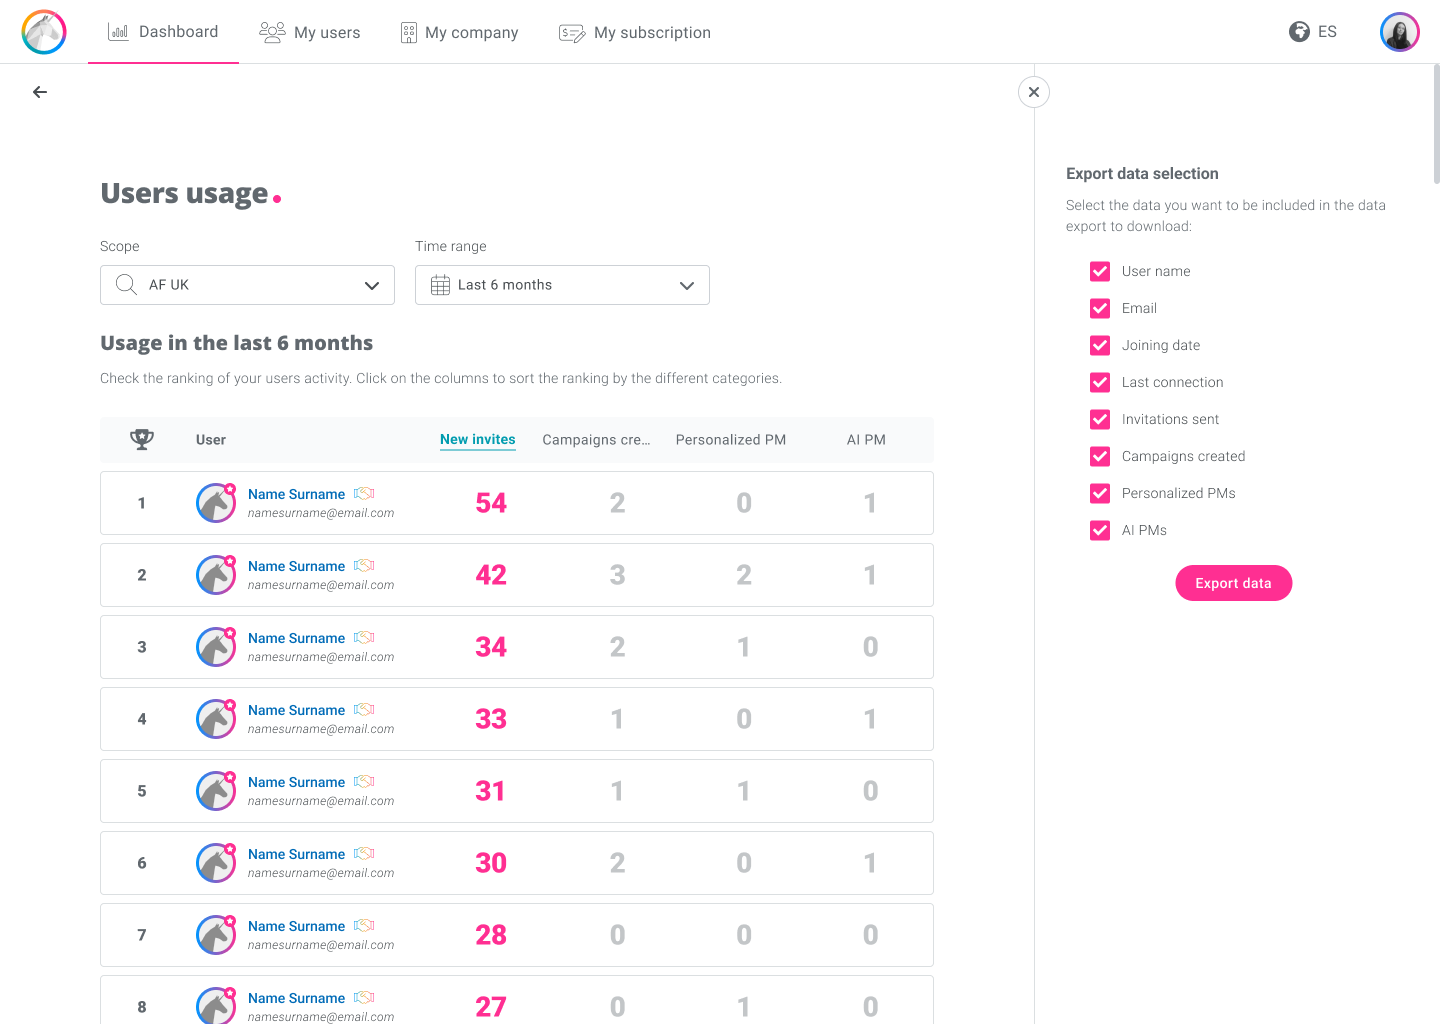Image resolution: width=1440 pixels, height=1024 pixels.
Task: Click the handshake icon in rank 2 row
Action: [x=364, y=566]
